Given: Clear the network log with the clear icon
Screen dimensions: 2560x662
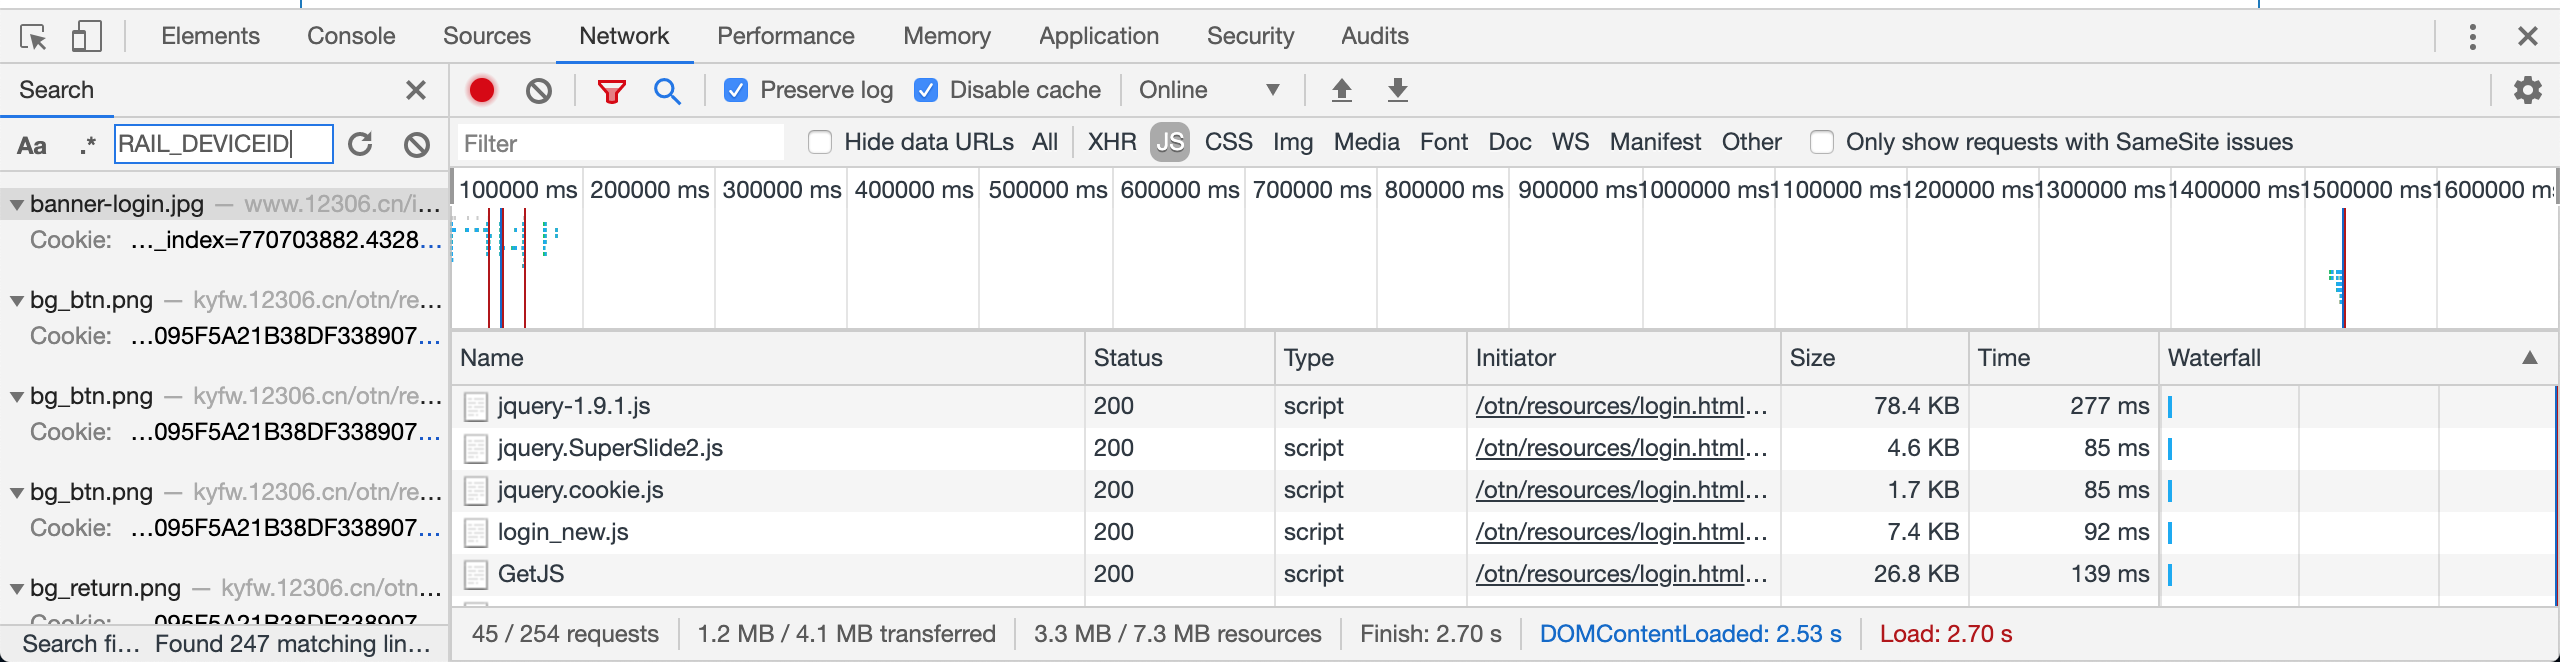Looking at the screenshot, I should [x=539, y=91].
